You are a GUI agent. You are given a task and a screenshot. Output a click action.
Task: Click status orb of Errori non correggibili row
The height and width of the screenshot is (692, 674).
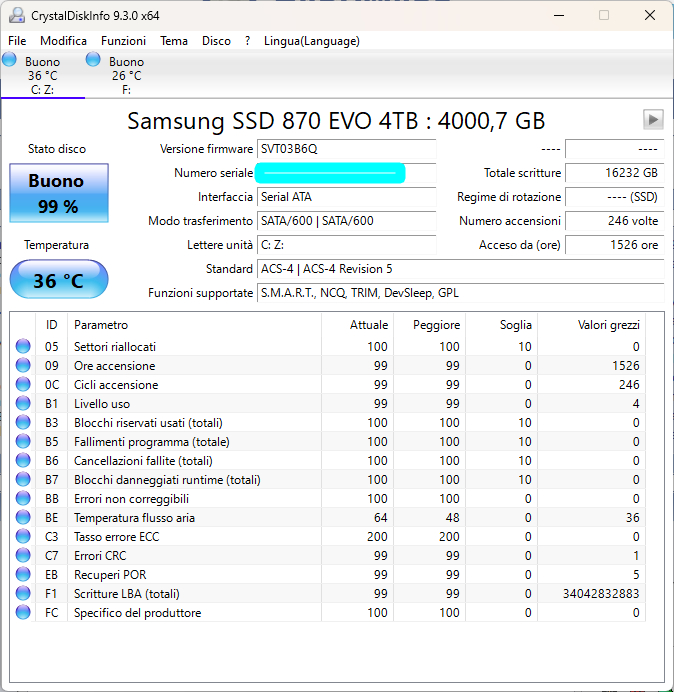pyautogui.click(x=23, y=498)
